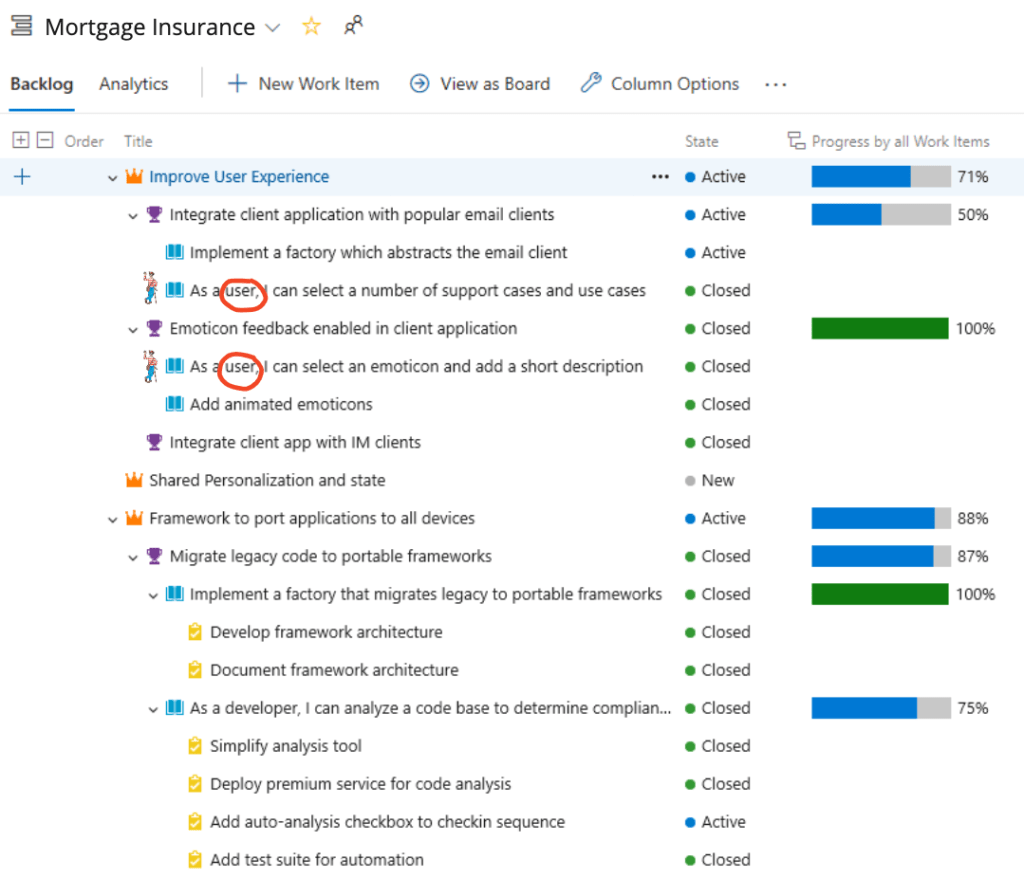Click the favorite star next to Mortgage Insurance
Image resolution: width=1024 pixels, height=878 pixels.
[311, 27]
